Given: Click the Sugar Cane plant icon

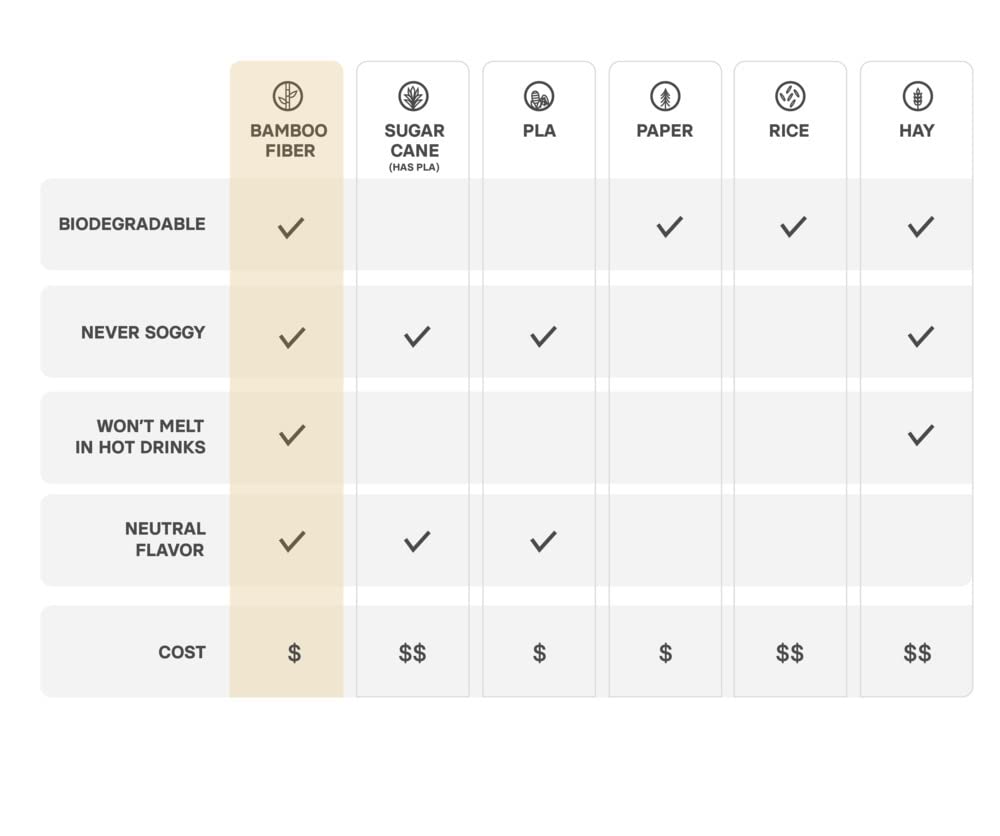Looking at the screenshot, I should (413, 96).
